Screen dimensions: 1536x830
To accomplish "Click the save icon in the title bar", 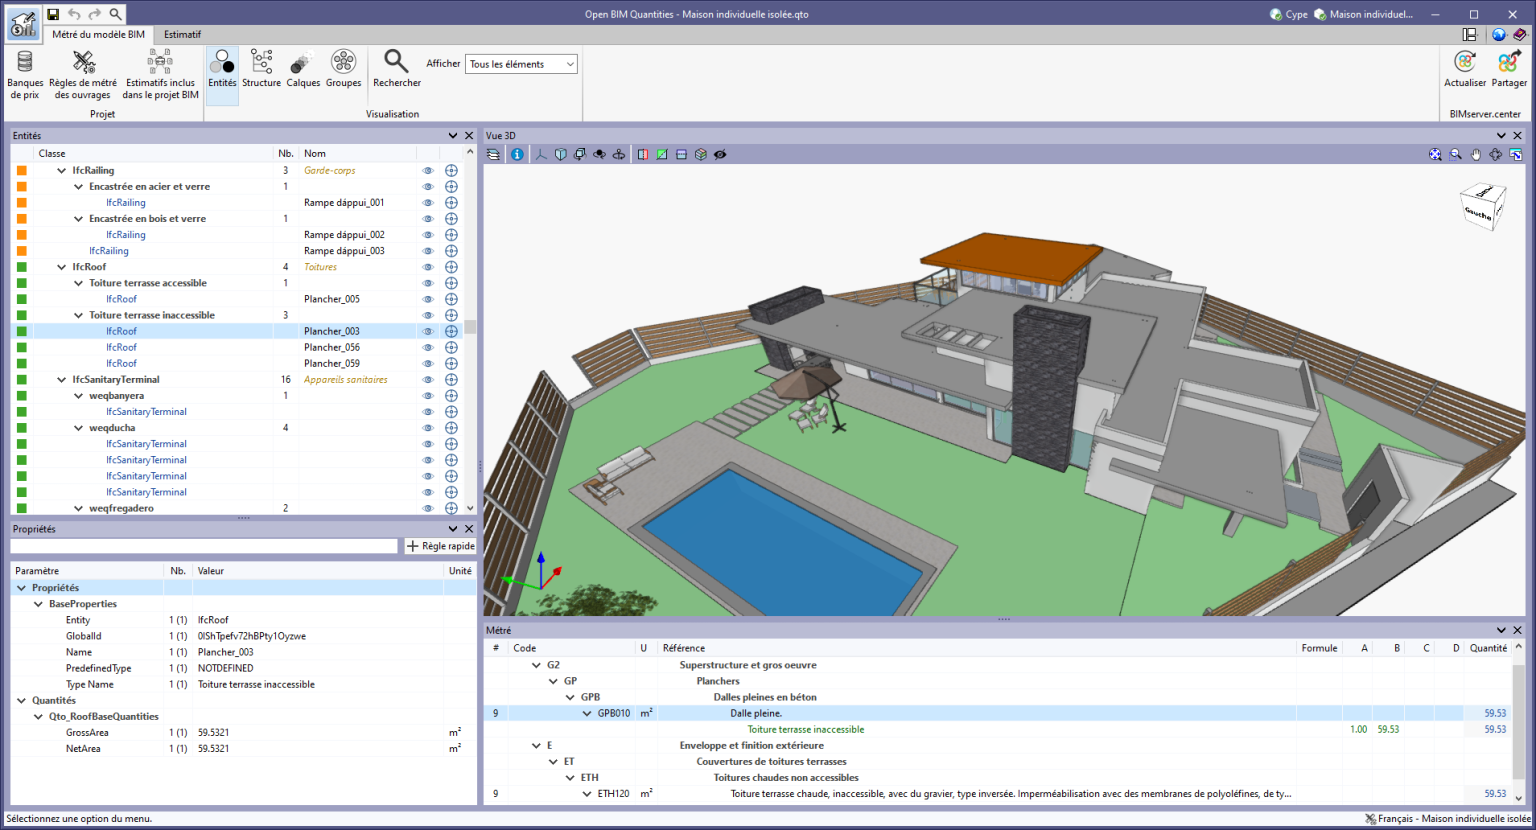I will (53, 14).
